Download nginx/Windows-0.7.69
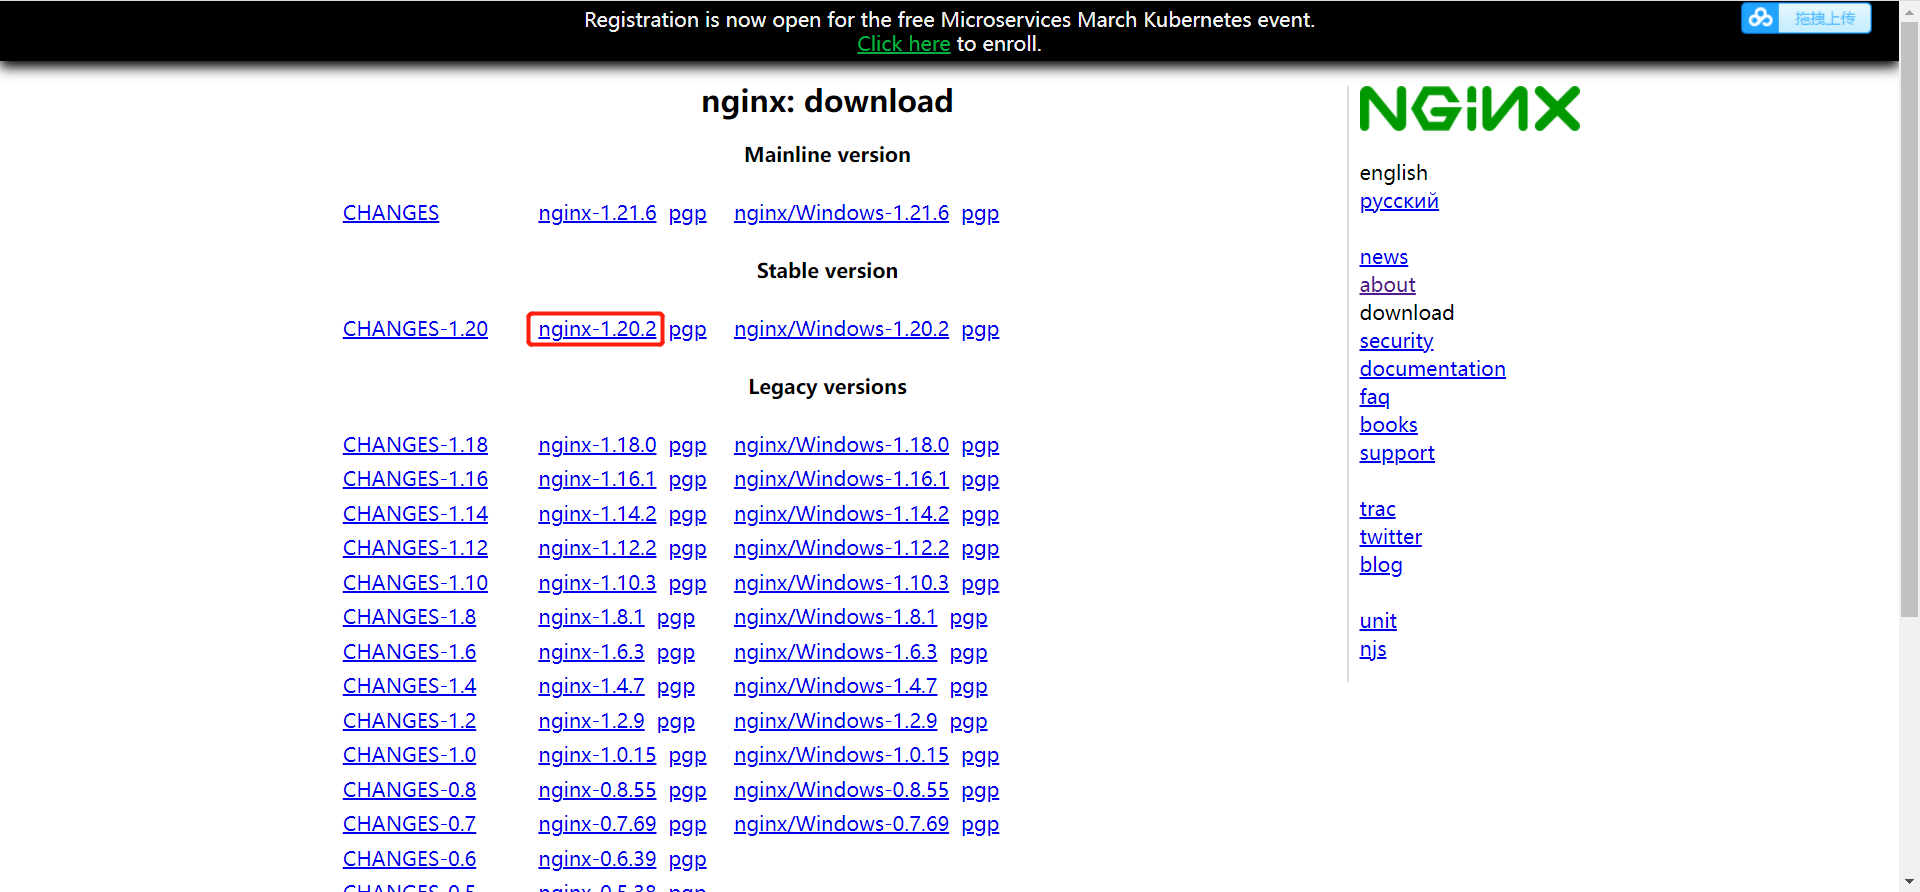 (x=841, y=824)
